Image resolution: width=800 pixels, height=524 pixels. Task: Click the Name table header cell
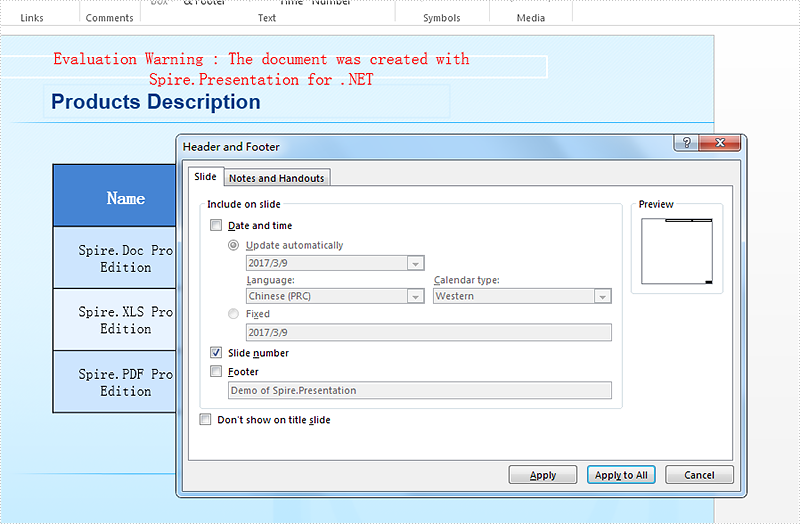[115, 195]
